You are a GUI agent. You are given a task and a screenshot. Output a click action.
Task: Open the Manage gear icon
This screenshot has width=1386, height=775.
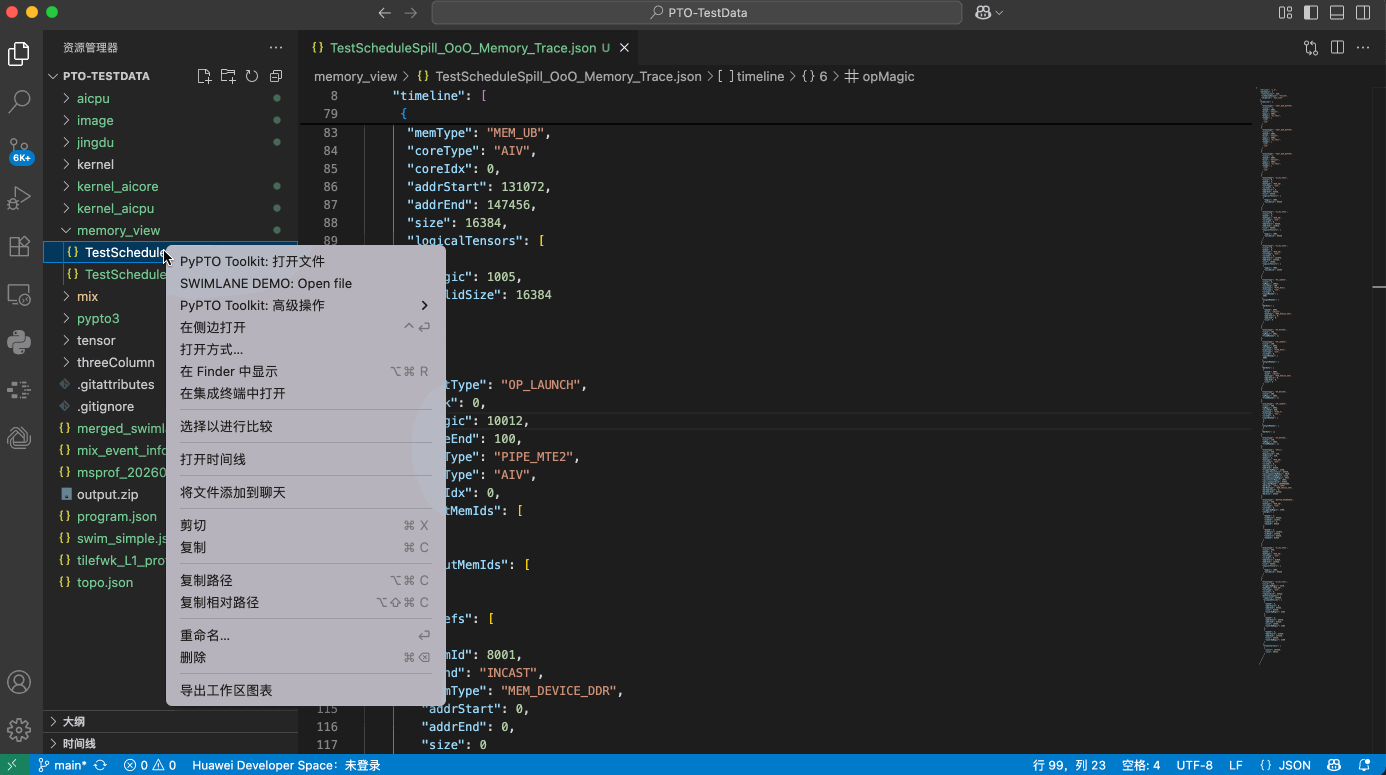tap(19, 729)
